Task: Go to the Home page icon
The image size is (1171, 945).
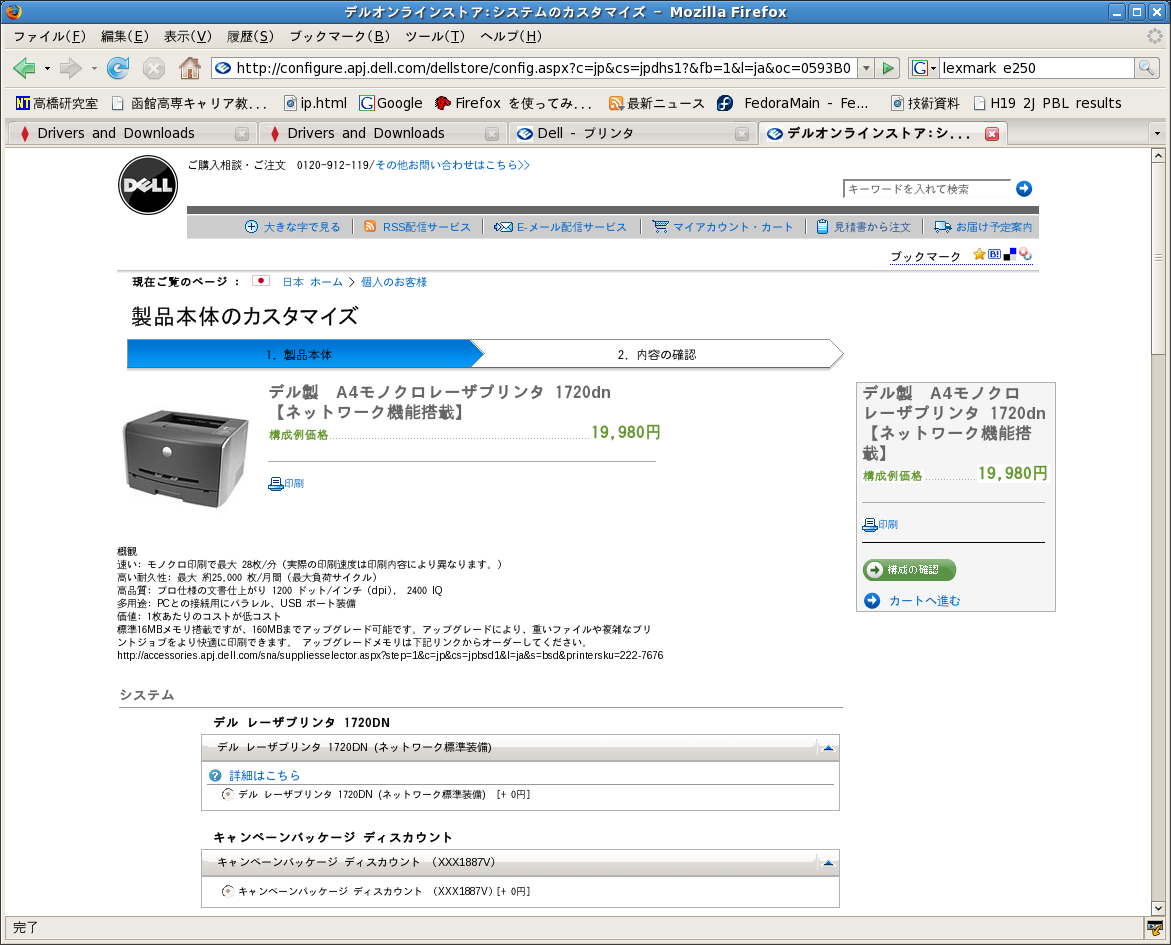Action: coord(190,68)
